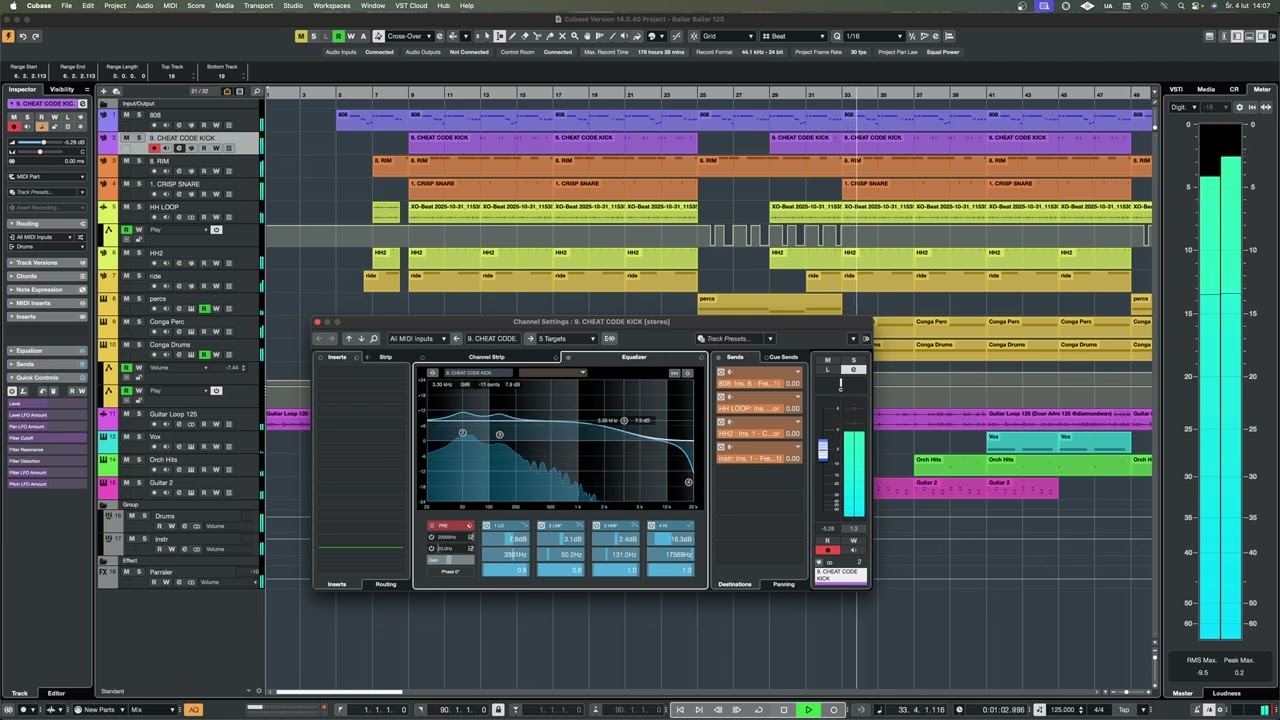Screen dimensions: 1280x720
Task: Switch to the Loudness tab
Action: click(x=1226, y=693)
